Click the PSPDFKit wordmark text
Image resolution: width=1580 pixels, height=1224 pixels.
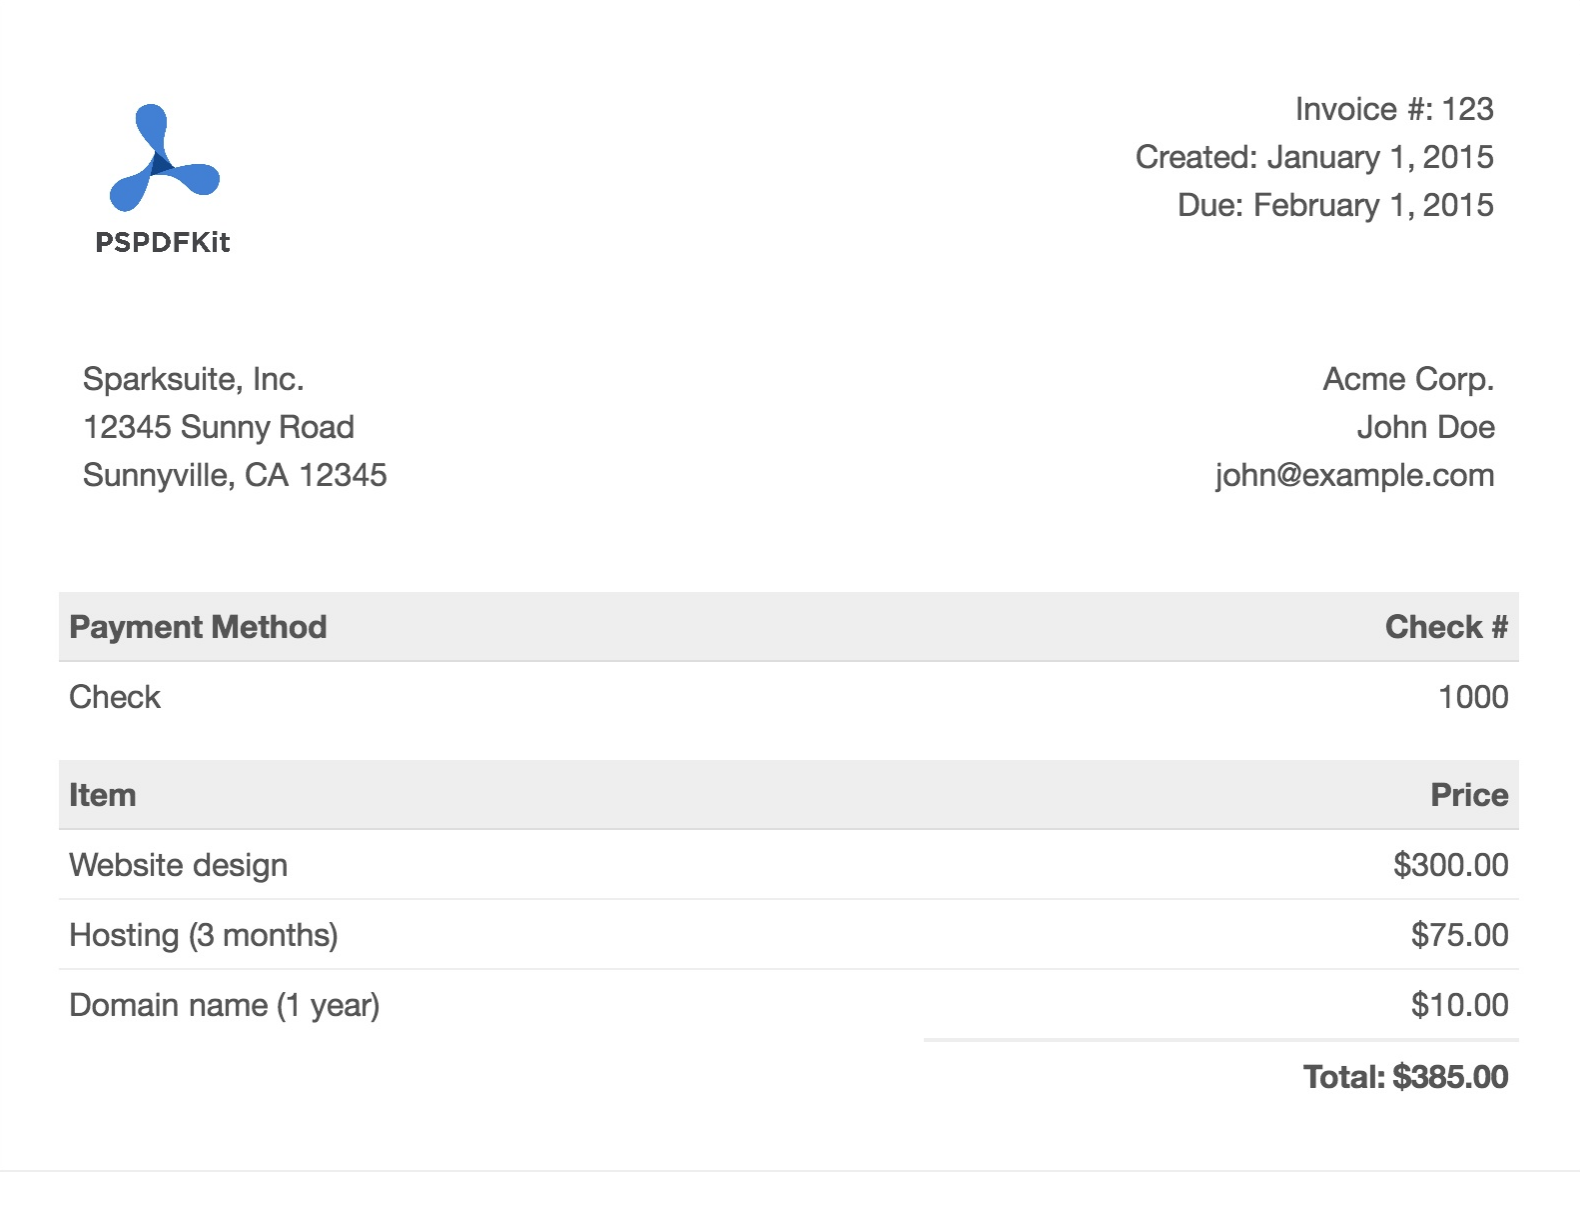[163, 243]
